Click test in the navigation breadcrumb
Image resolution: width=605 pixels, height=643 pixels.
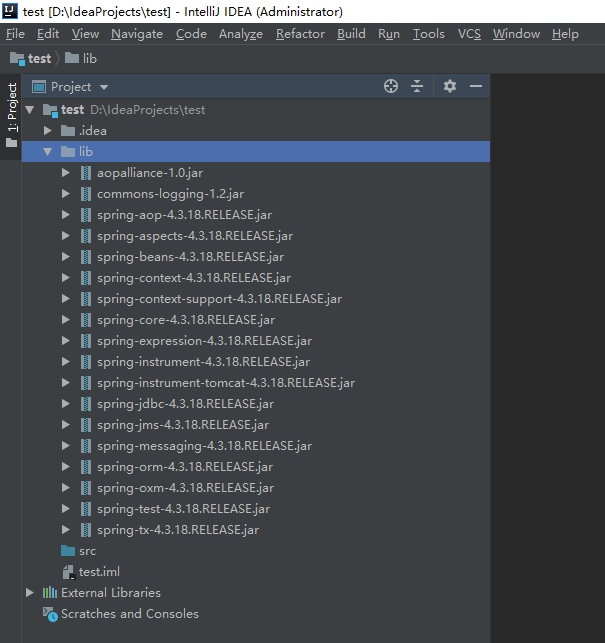(x=39, y=59)
